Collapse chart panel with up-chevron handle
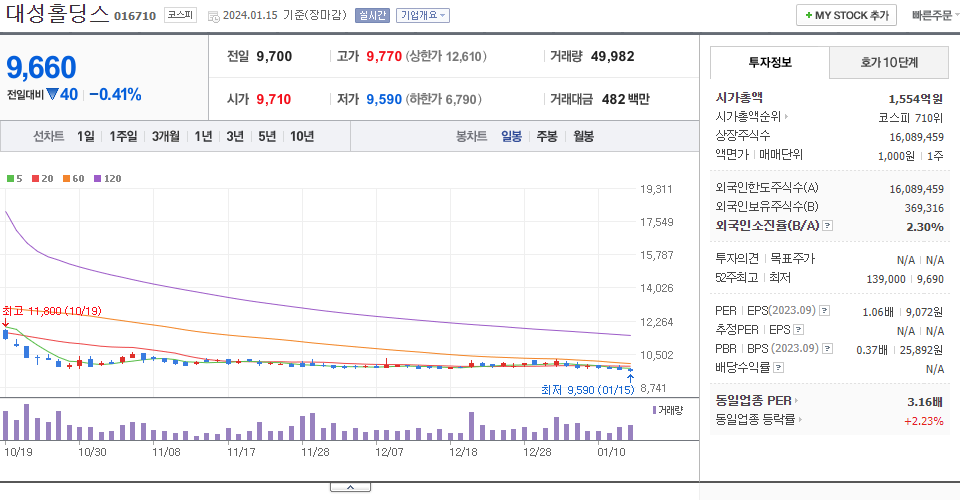 coord(350,487)
